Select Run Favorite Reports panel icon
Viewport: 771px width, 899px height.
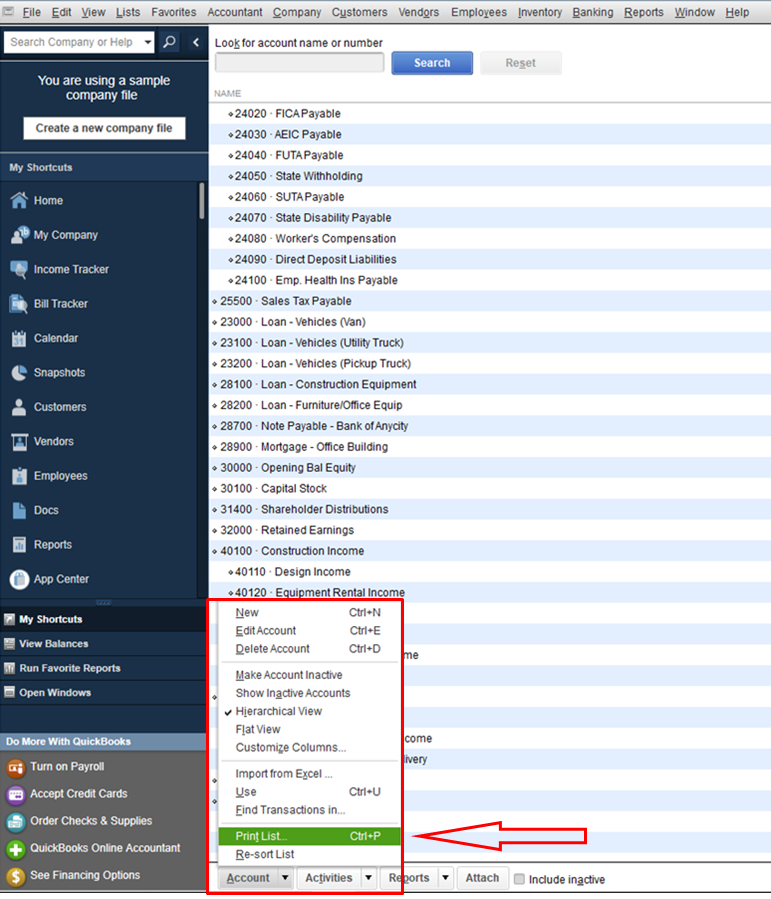(9, 669)
